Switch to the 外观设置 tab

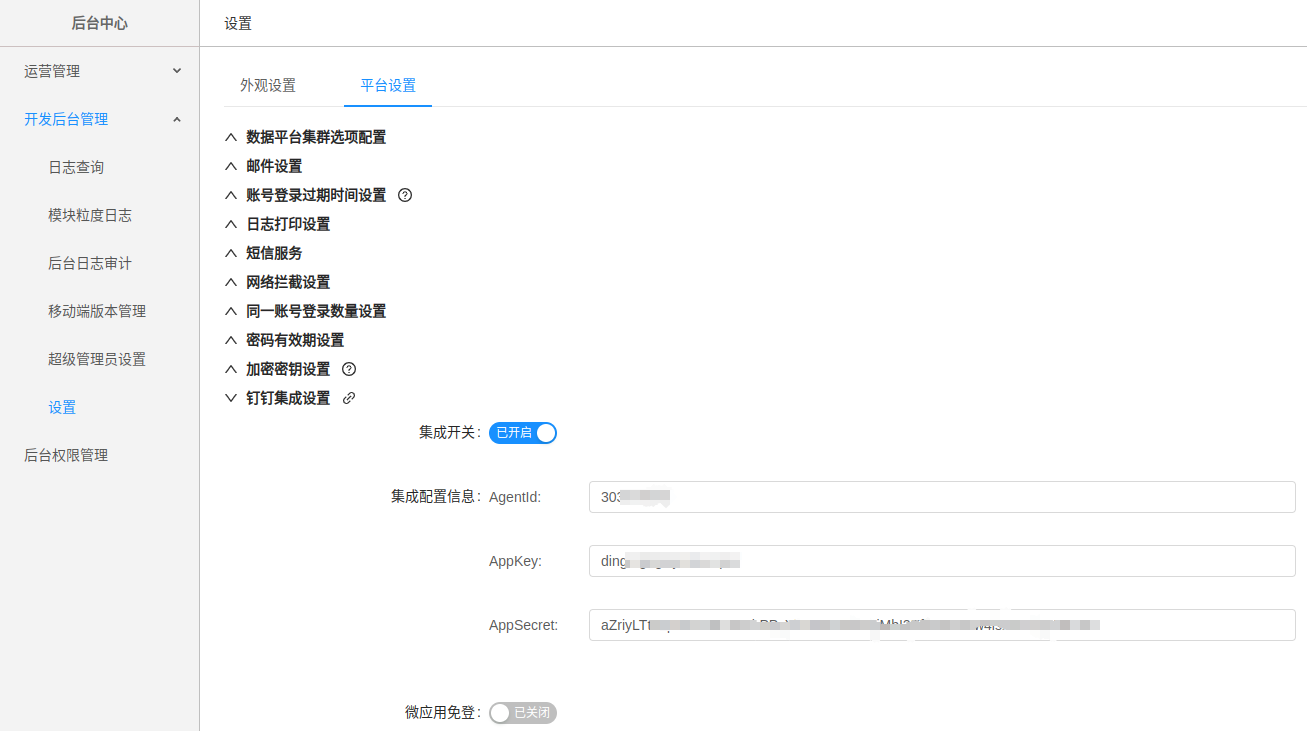pos(268,85)
